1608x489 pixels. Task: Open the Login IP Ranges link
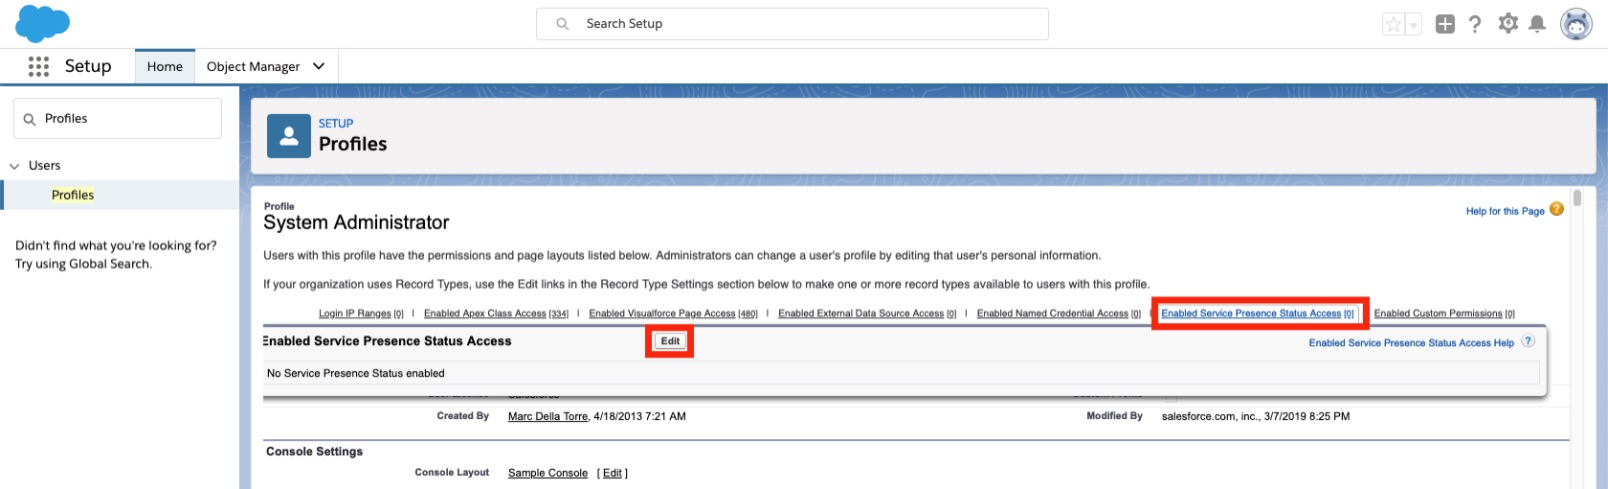point(361,314)
